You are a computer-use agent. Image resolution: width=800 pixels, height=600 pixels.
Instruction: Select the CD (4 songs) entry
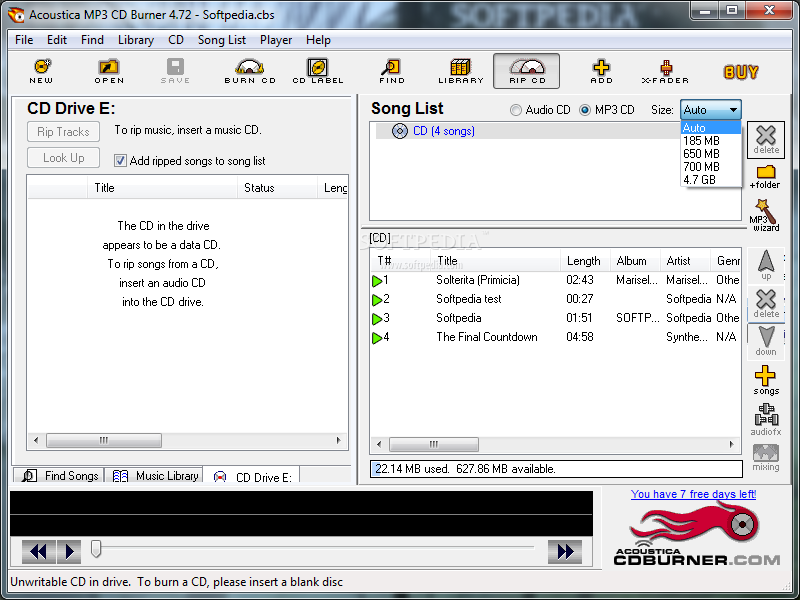pos(443,131)
